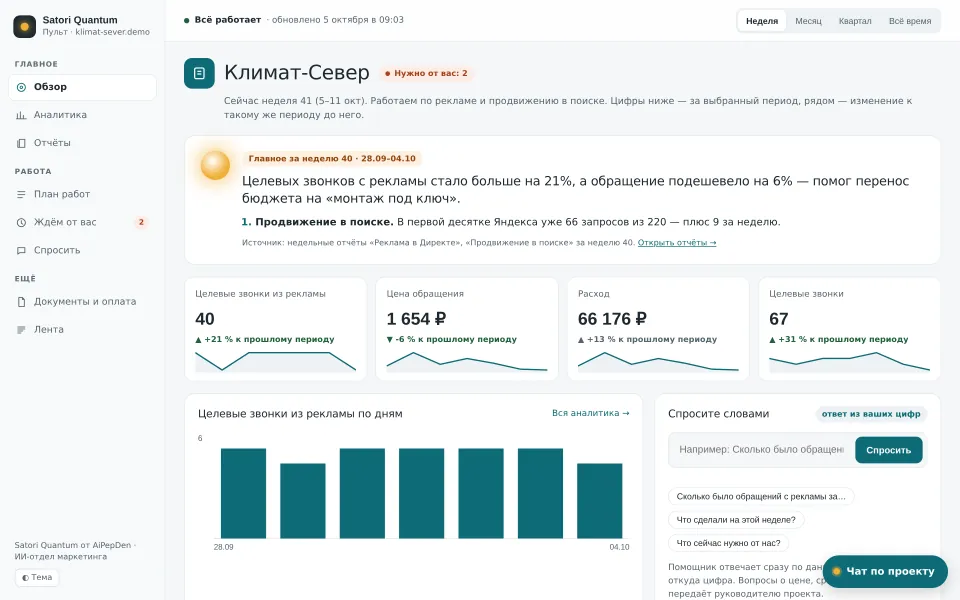Switch period to Месяц

[x=808, y=21]
